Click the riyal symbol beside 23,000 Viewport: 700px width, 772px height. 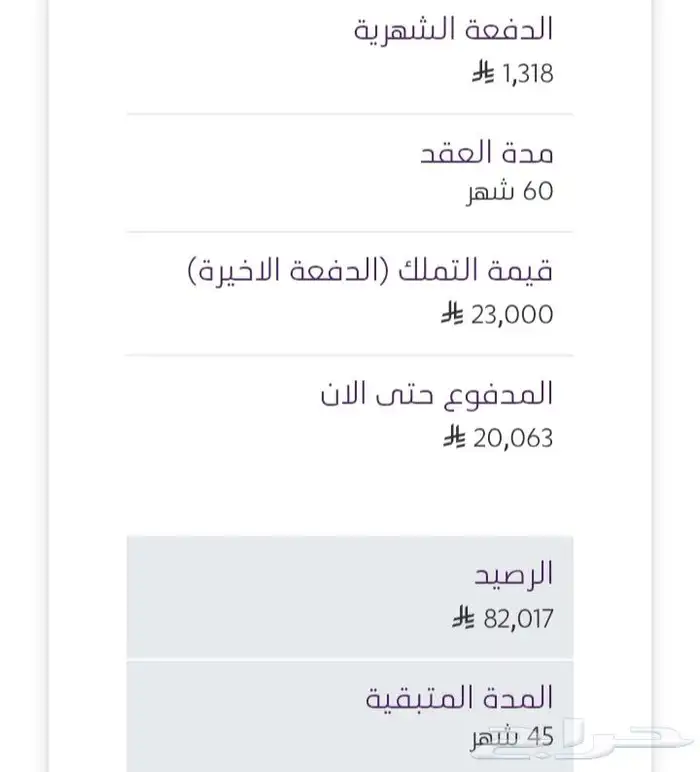coord(452,315)
